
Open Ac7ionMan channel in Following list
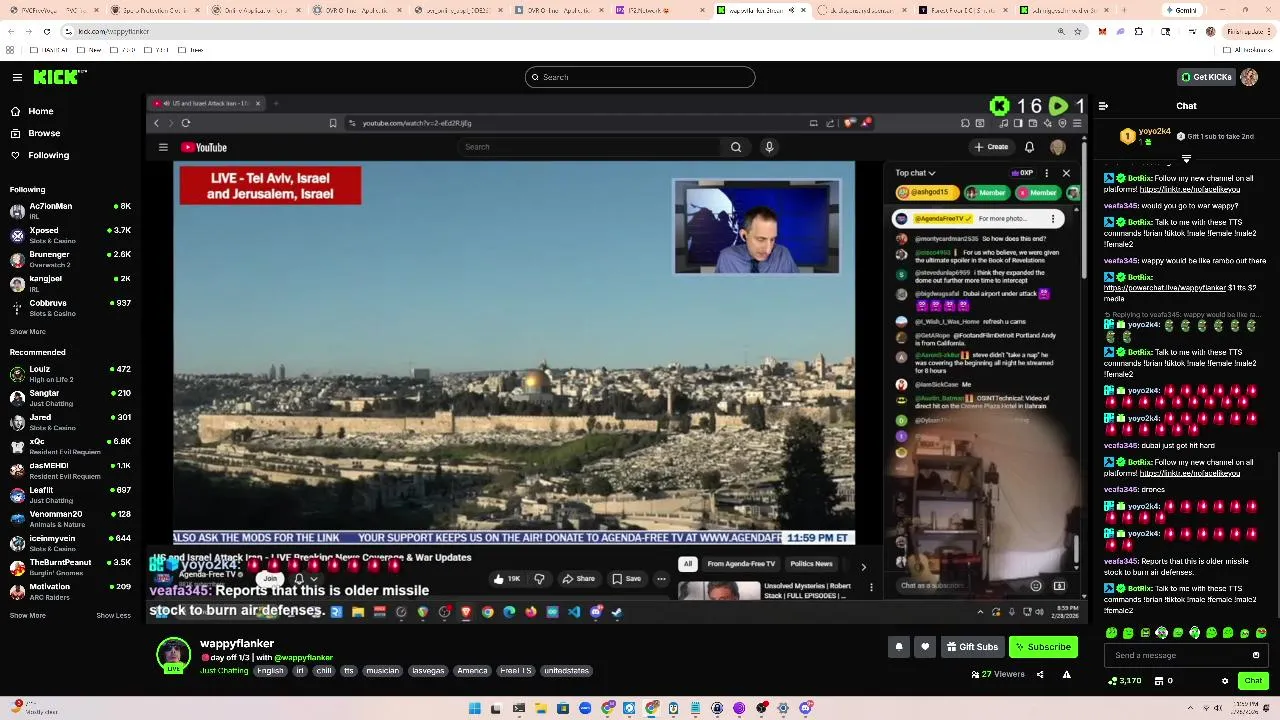[x=70, y=210]
